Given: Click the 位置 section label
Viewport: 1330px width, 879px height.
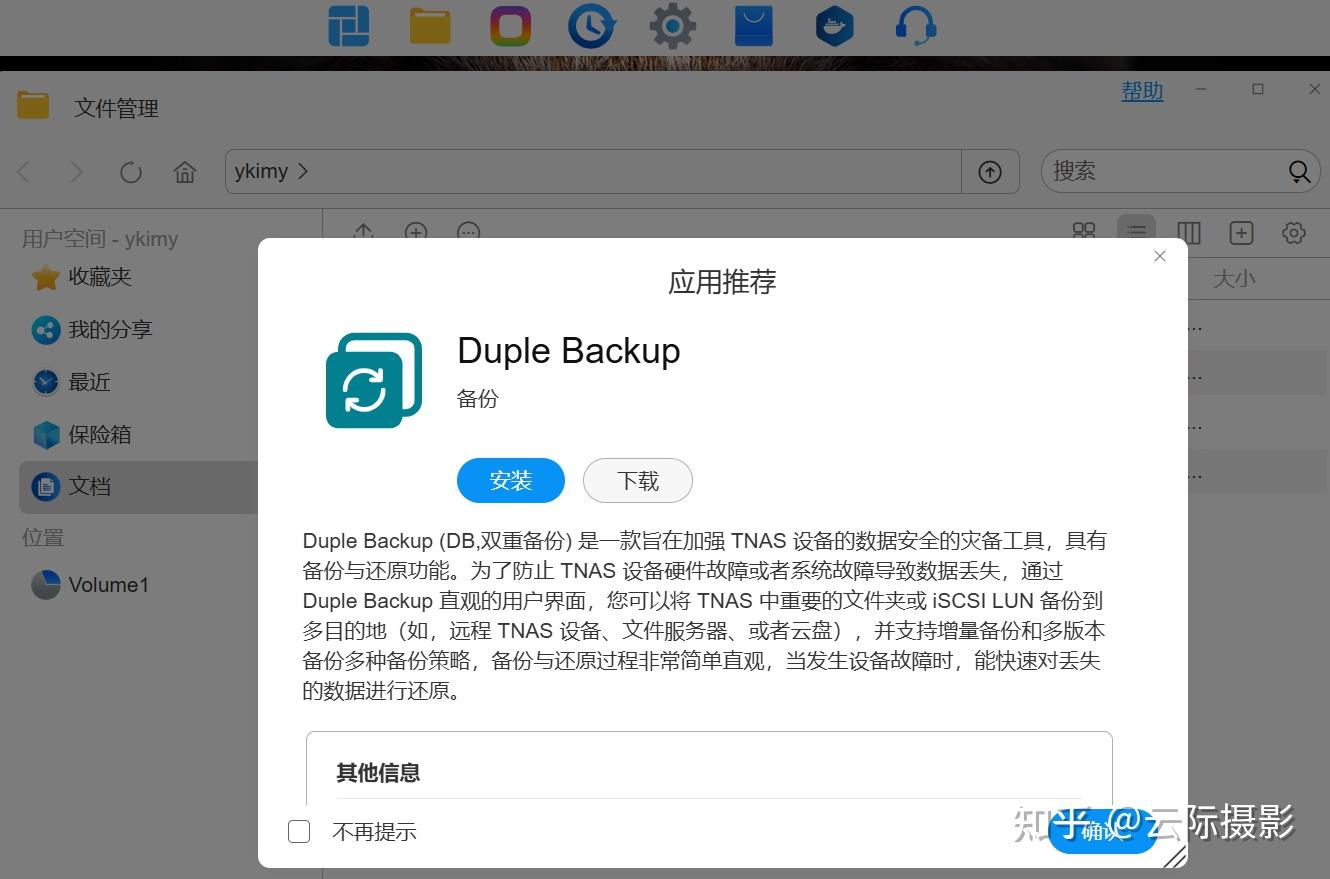Looking at the screenshot, I should click(43, 538).
